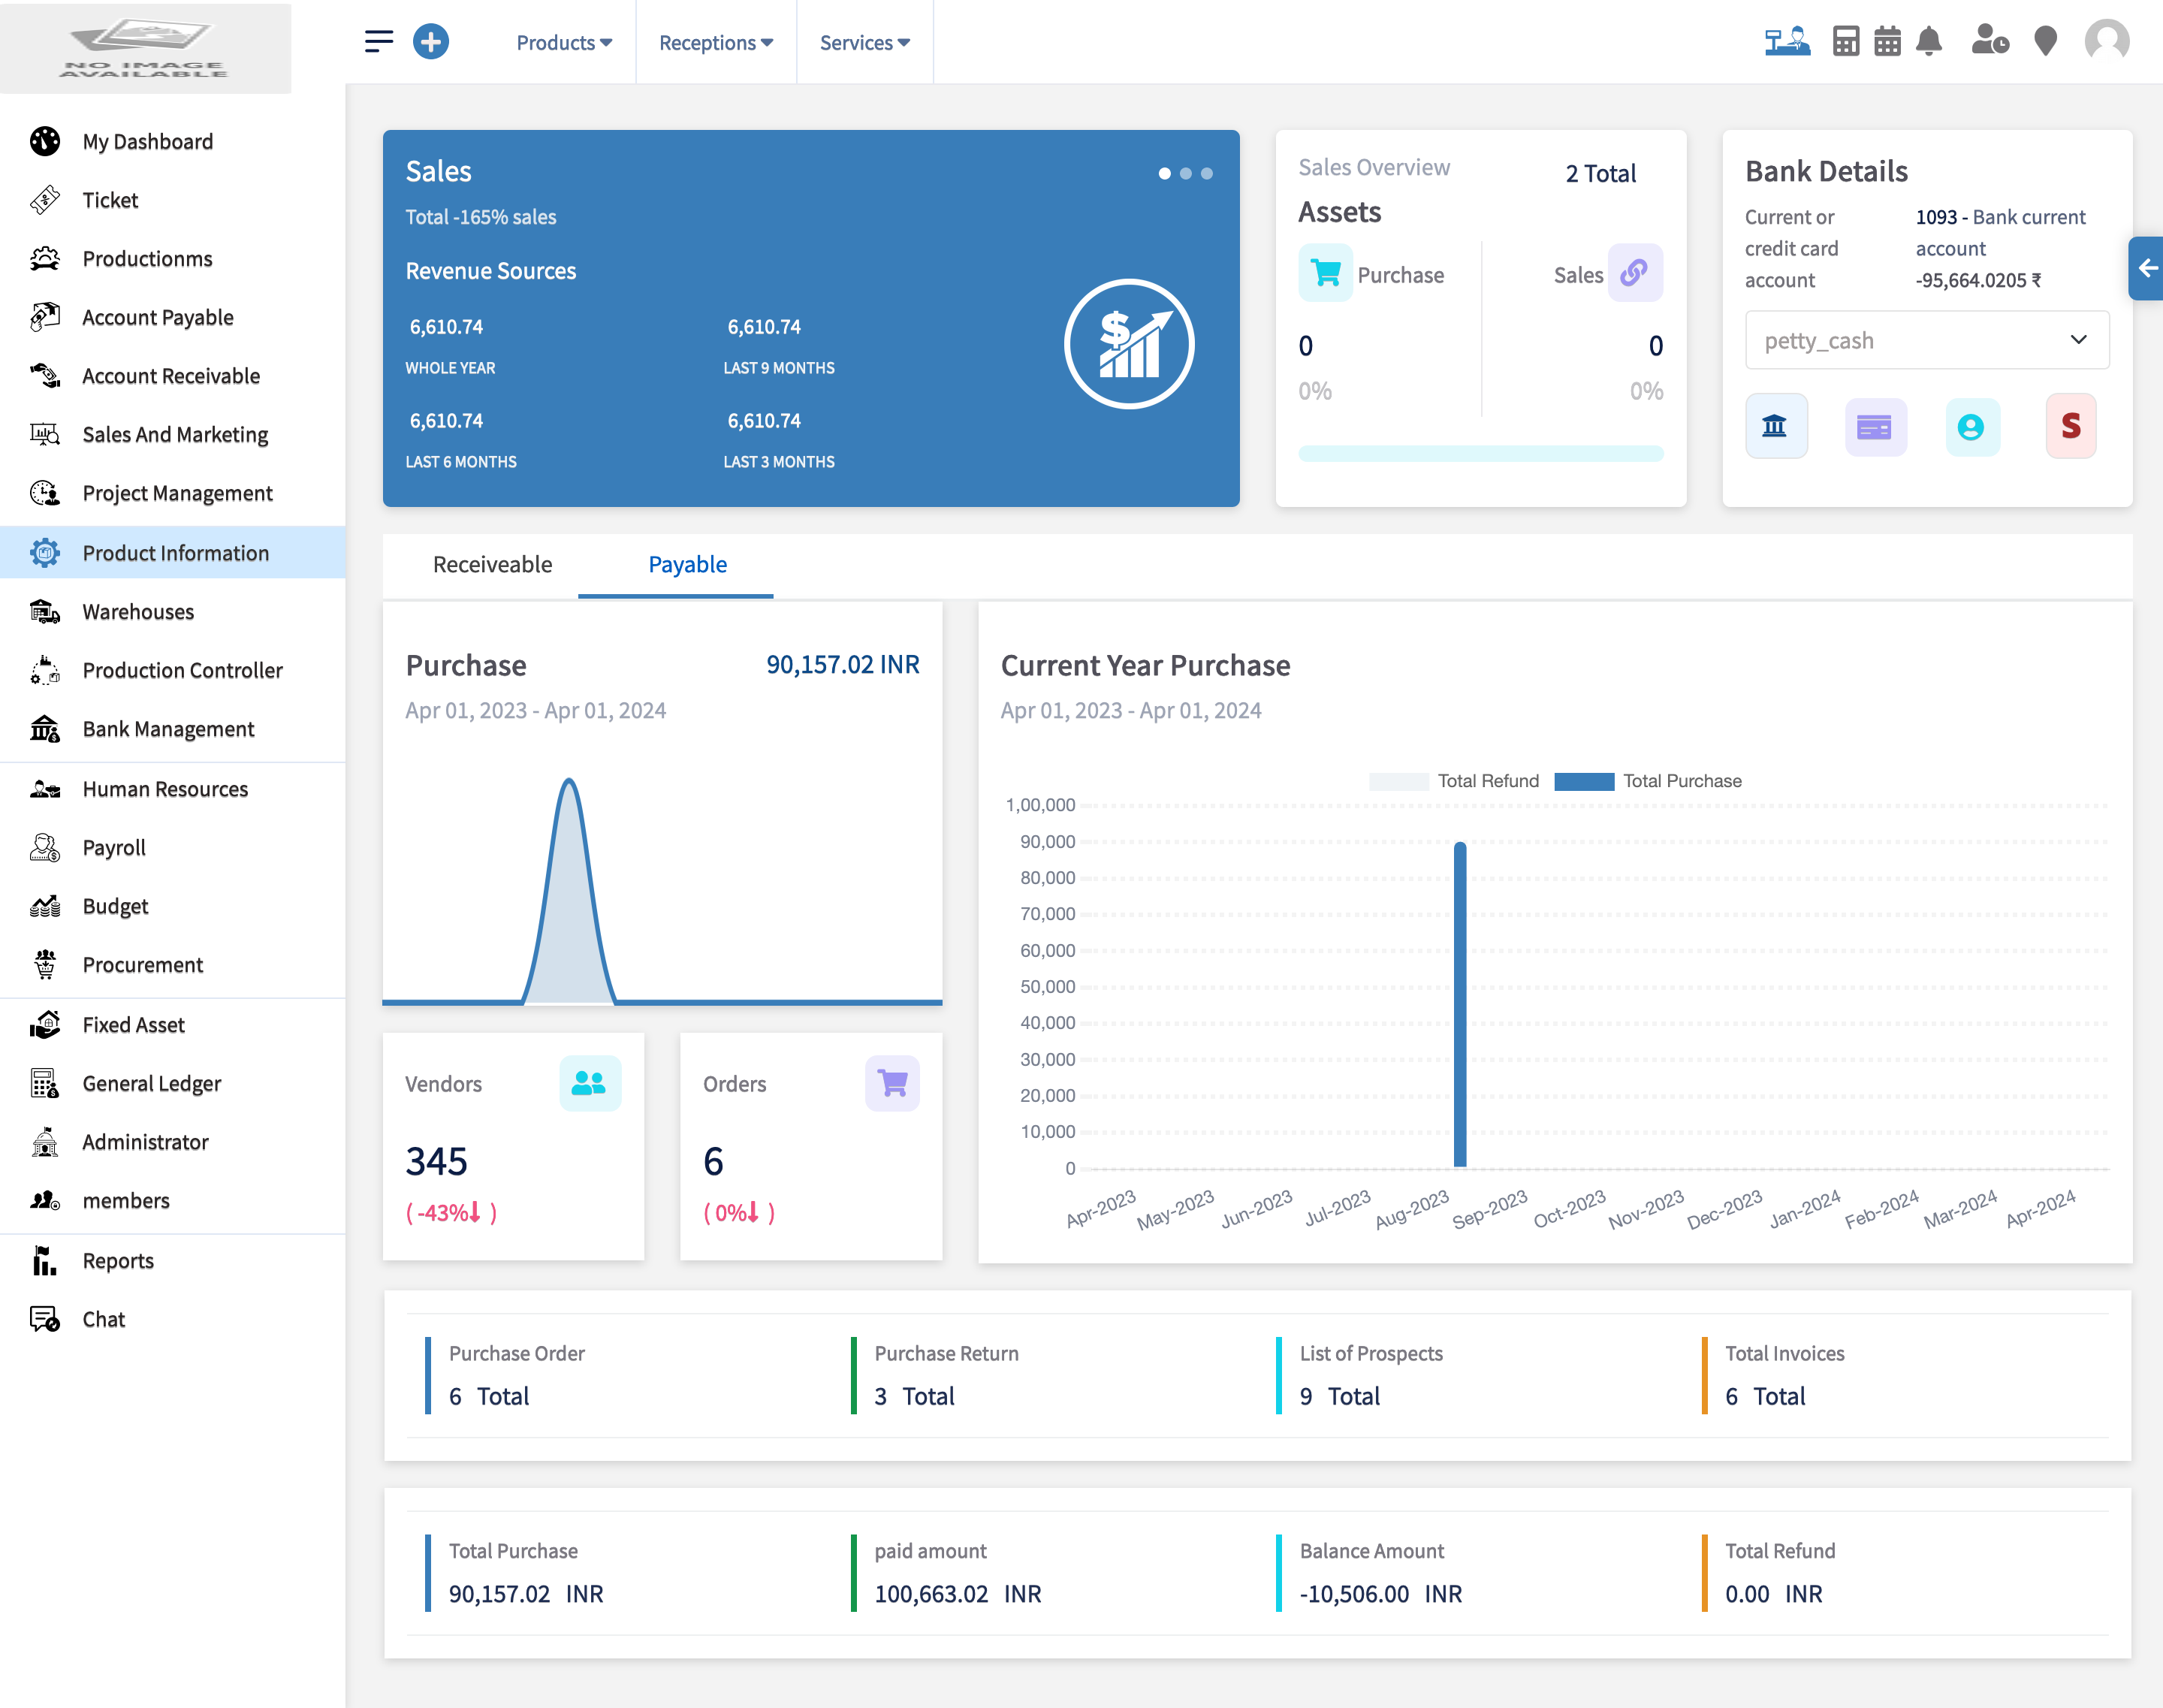Open the location pin icon in top bar

tap(2045, 42)
